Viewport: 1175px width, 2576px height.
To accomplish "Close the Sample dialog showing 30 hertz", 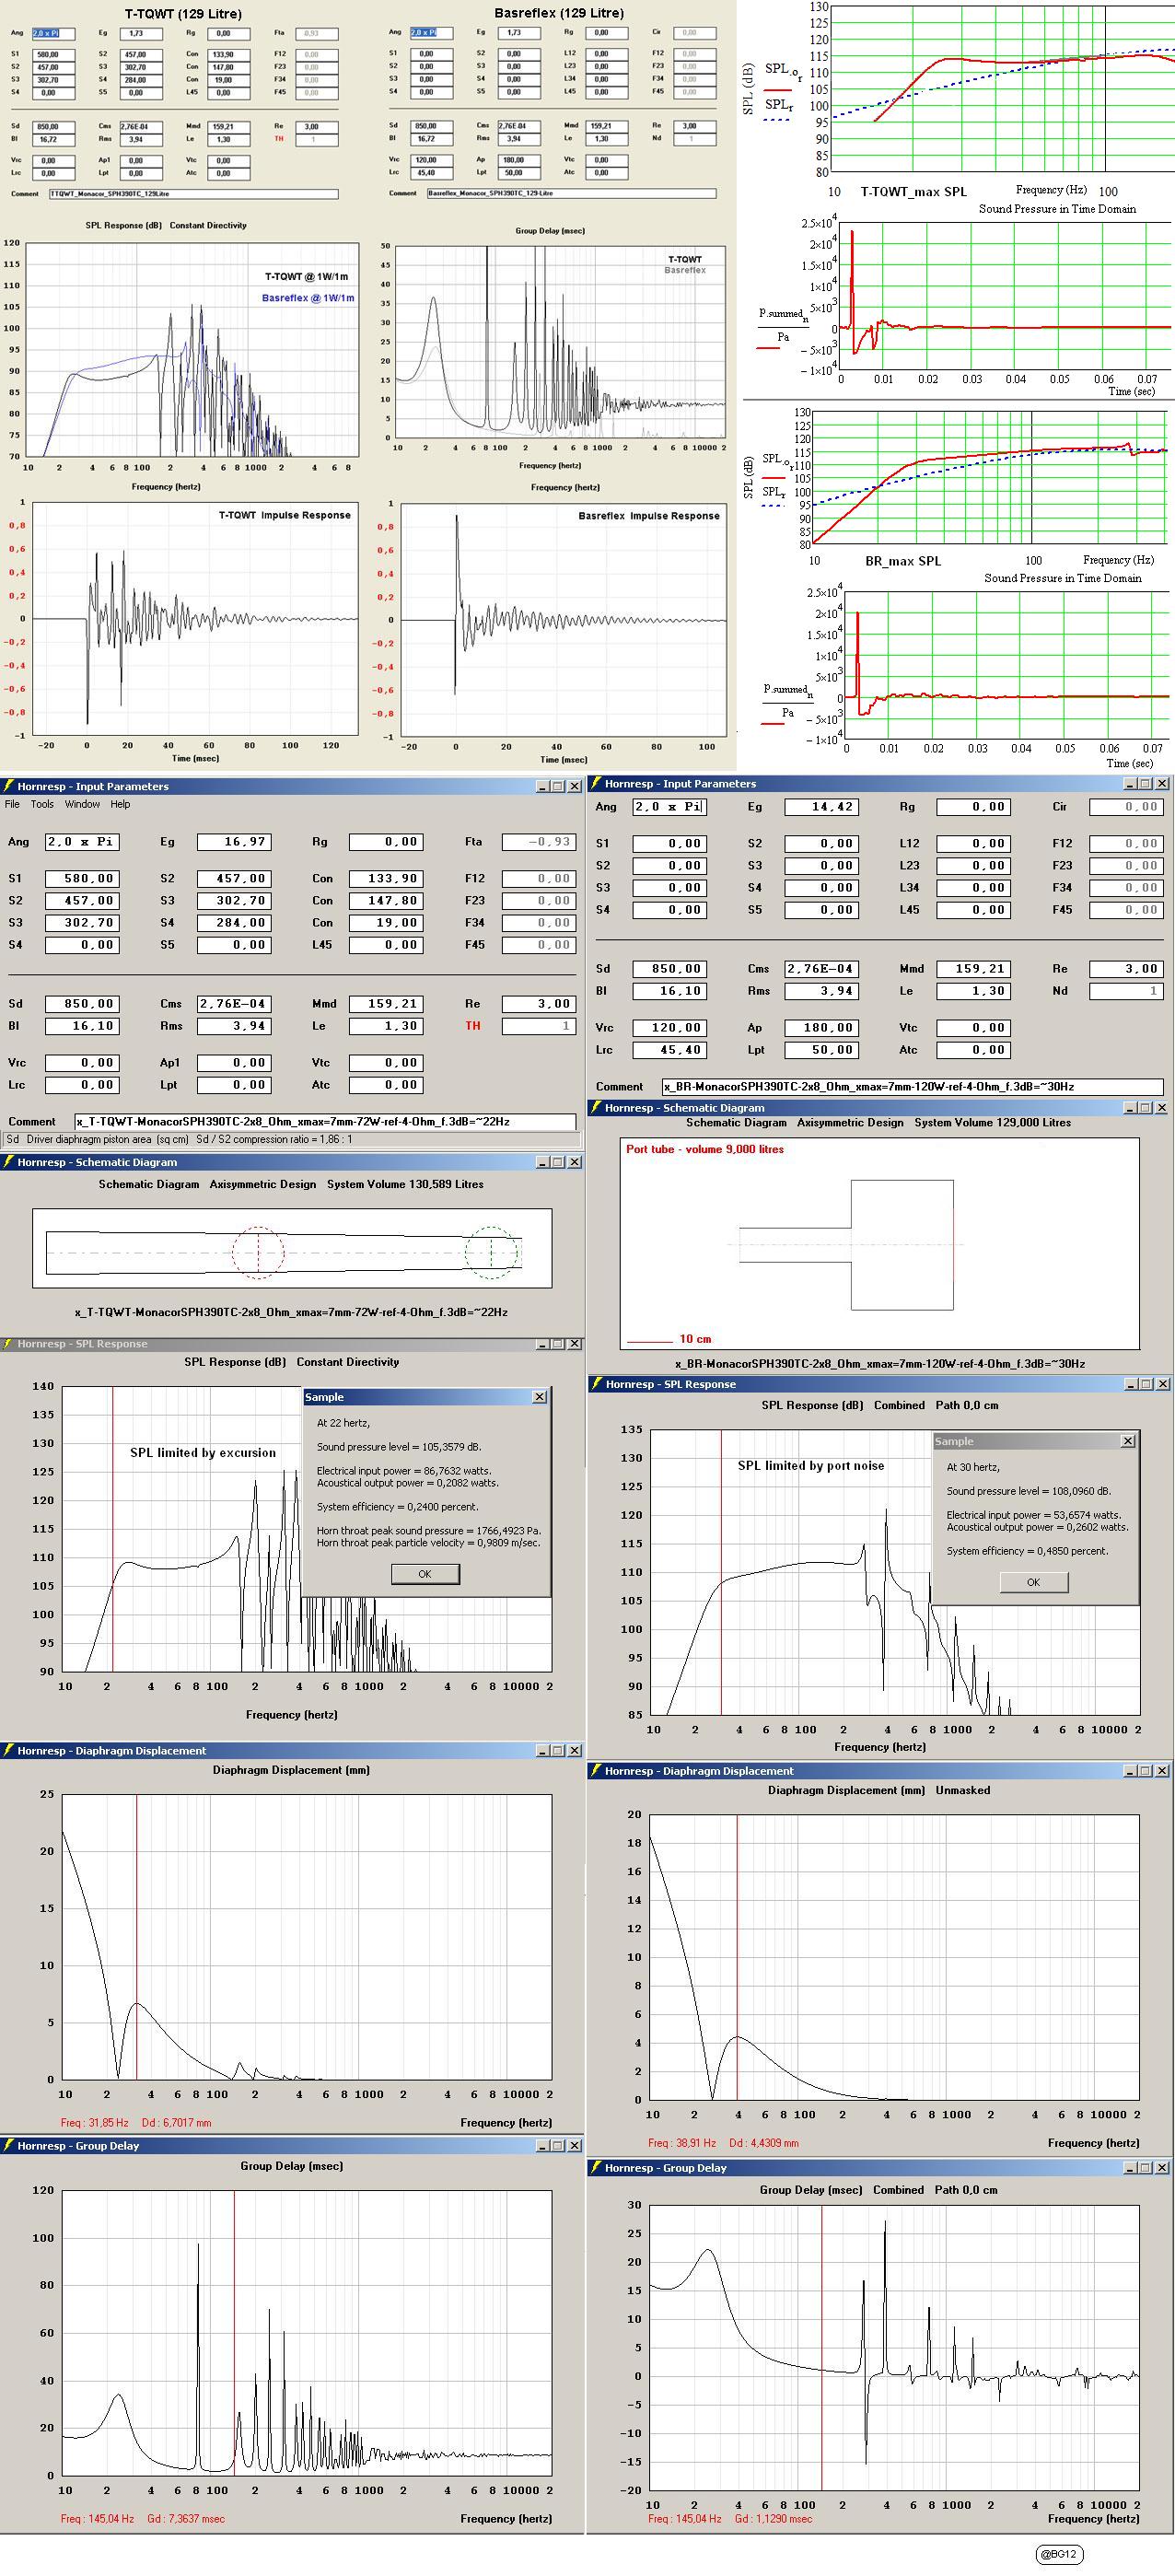I will click(x=1128, y=1441).
